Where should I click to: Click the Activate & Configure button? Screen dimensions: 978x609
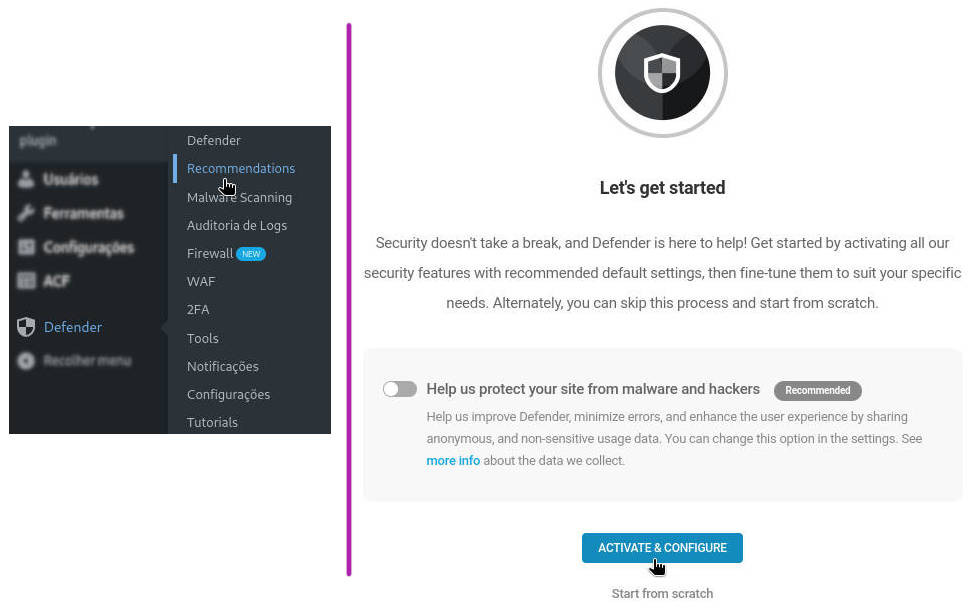coord(662,548)
